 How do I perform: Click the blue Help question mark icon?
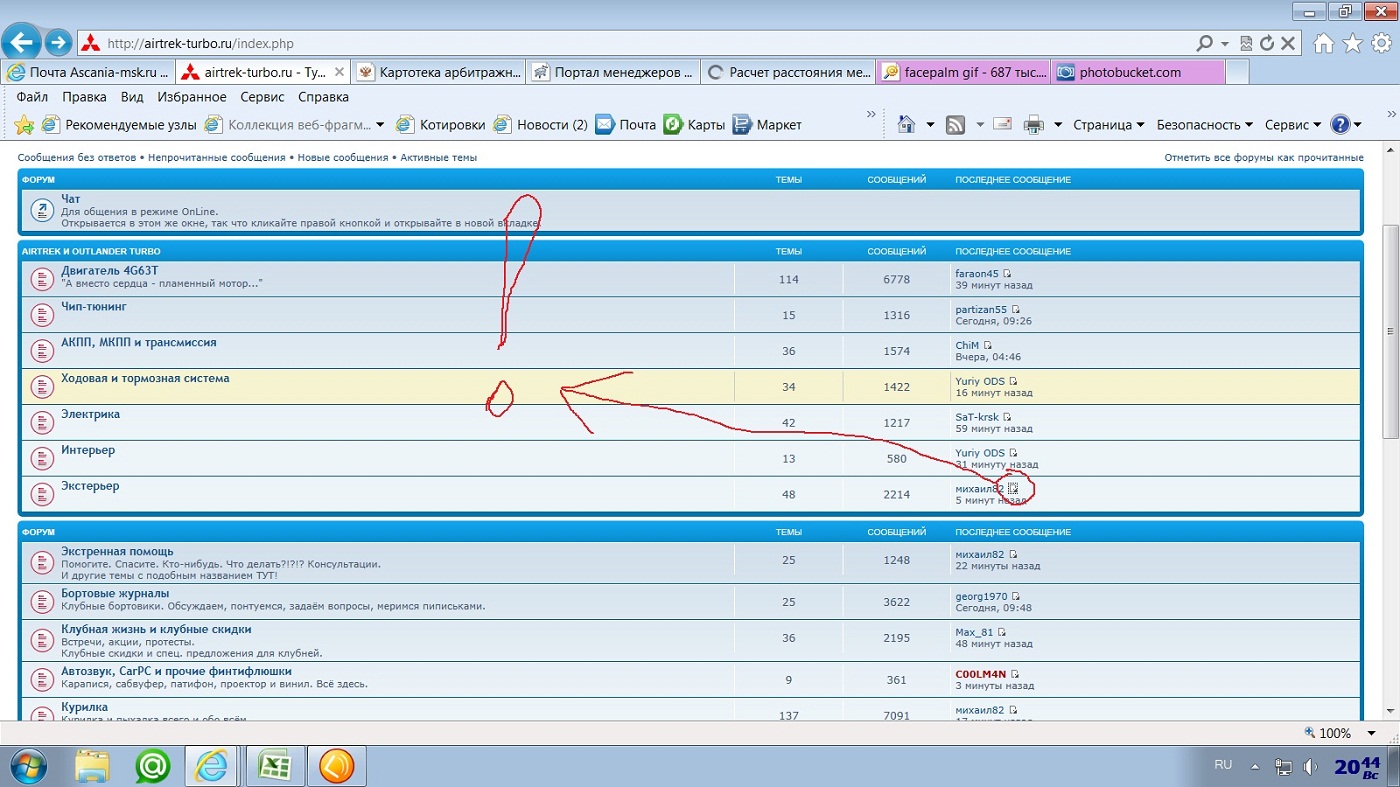coord(1340,125)
